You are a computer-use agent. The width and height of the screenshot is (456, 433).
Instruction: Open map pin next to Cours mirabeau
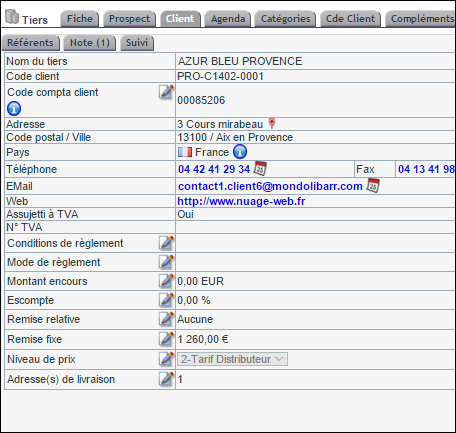click(272, 123)
